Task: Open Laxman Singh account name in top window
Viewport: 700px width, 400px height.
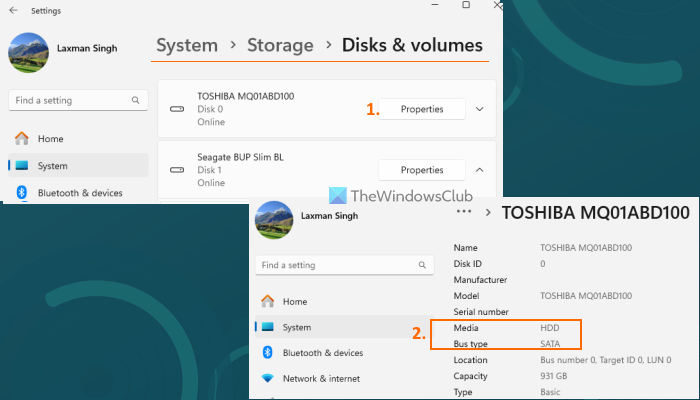Action: (87, 48)
